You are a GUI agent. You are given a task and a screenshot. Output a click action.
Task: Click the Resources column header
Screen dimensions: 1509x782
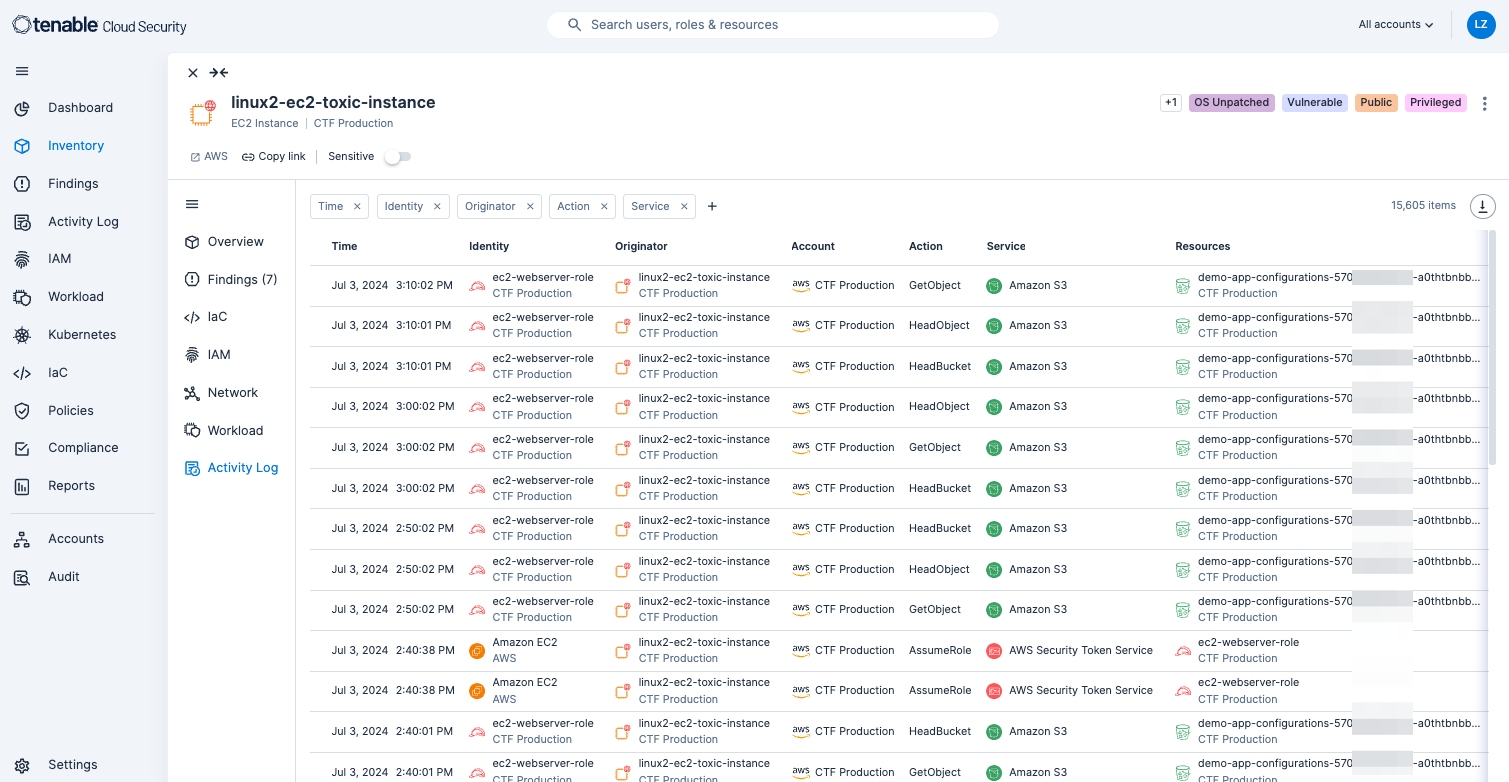1203,246
